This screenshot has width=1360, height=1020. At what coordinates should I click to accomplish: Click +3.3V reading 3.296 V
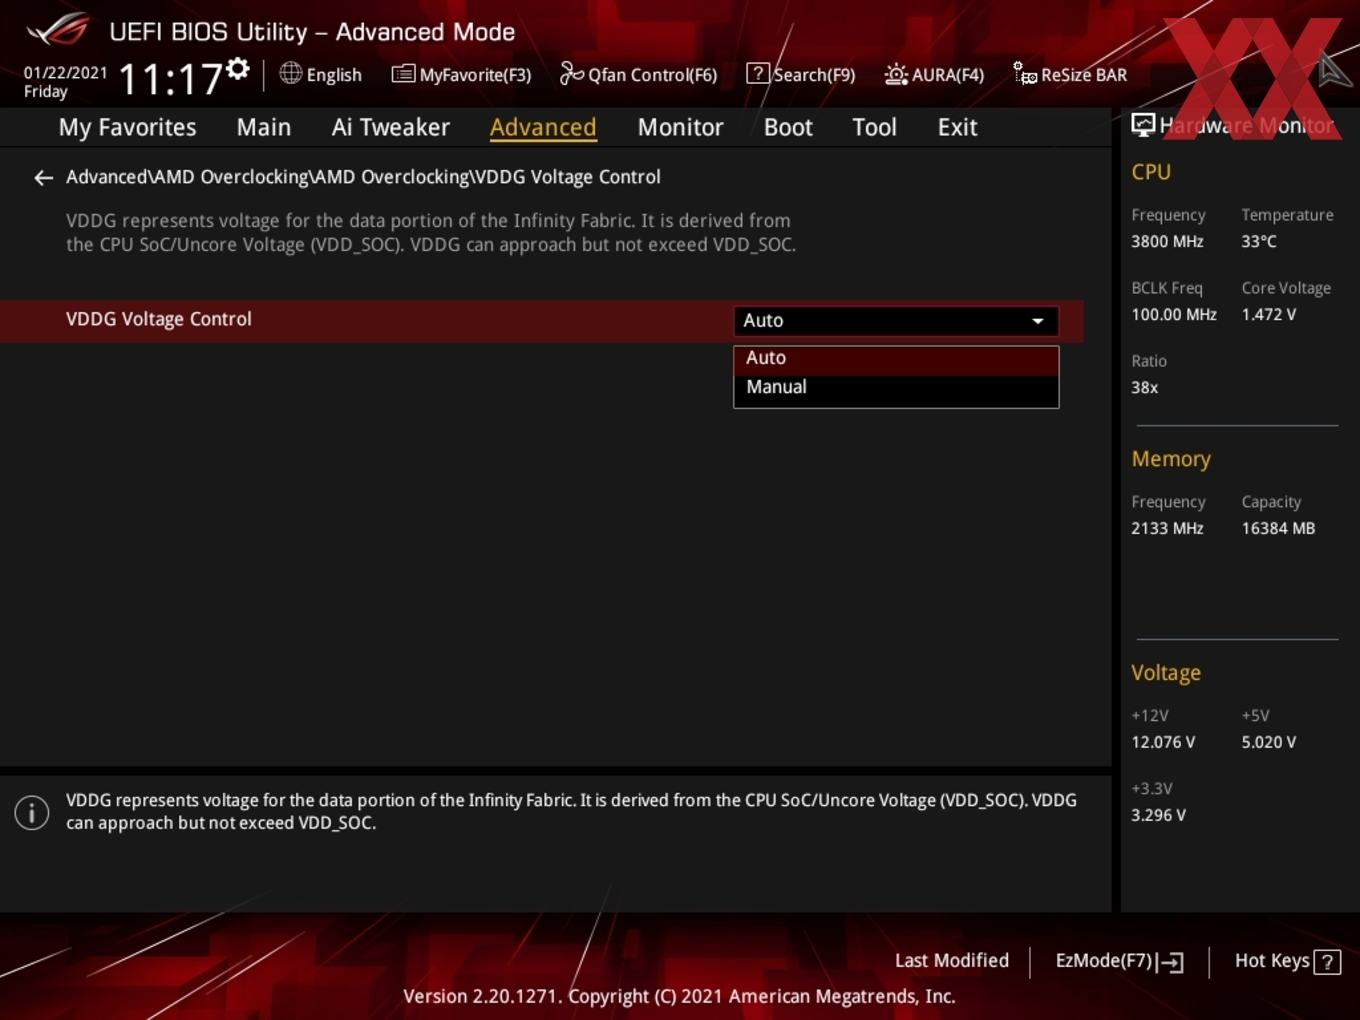(1158, 816)
